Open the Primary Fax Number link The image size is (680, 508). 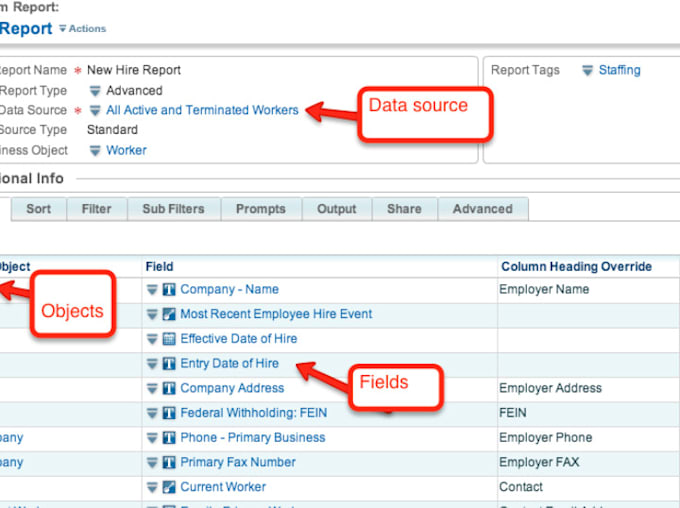pyautogui.click(x=238, y=462)
